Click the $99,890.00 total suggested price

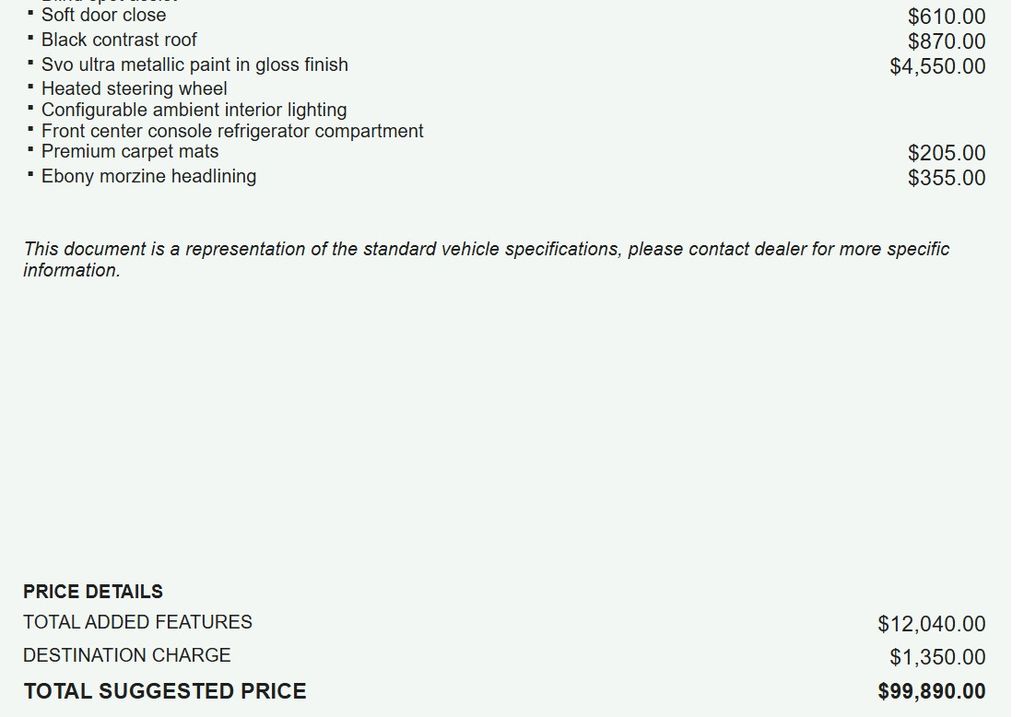(x=931, y=691)
